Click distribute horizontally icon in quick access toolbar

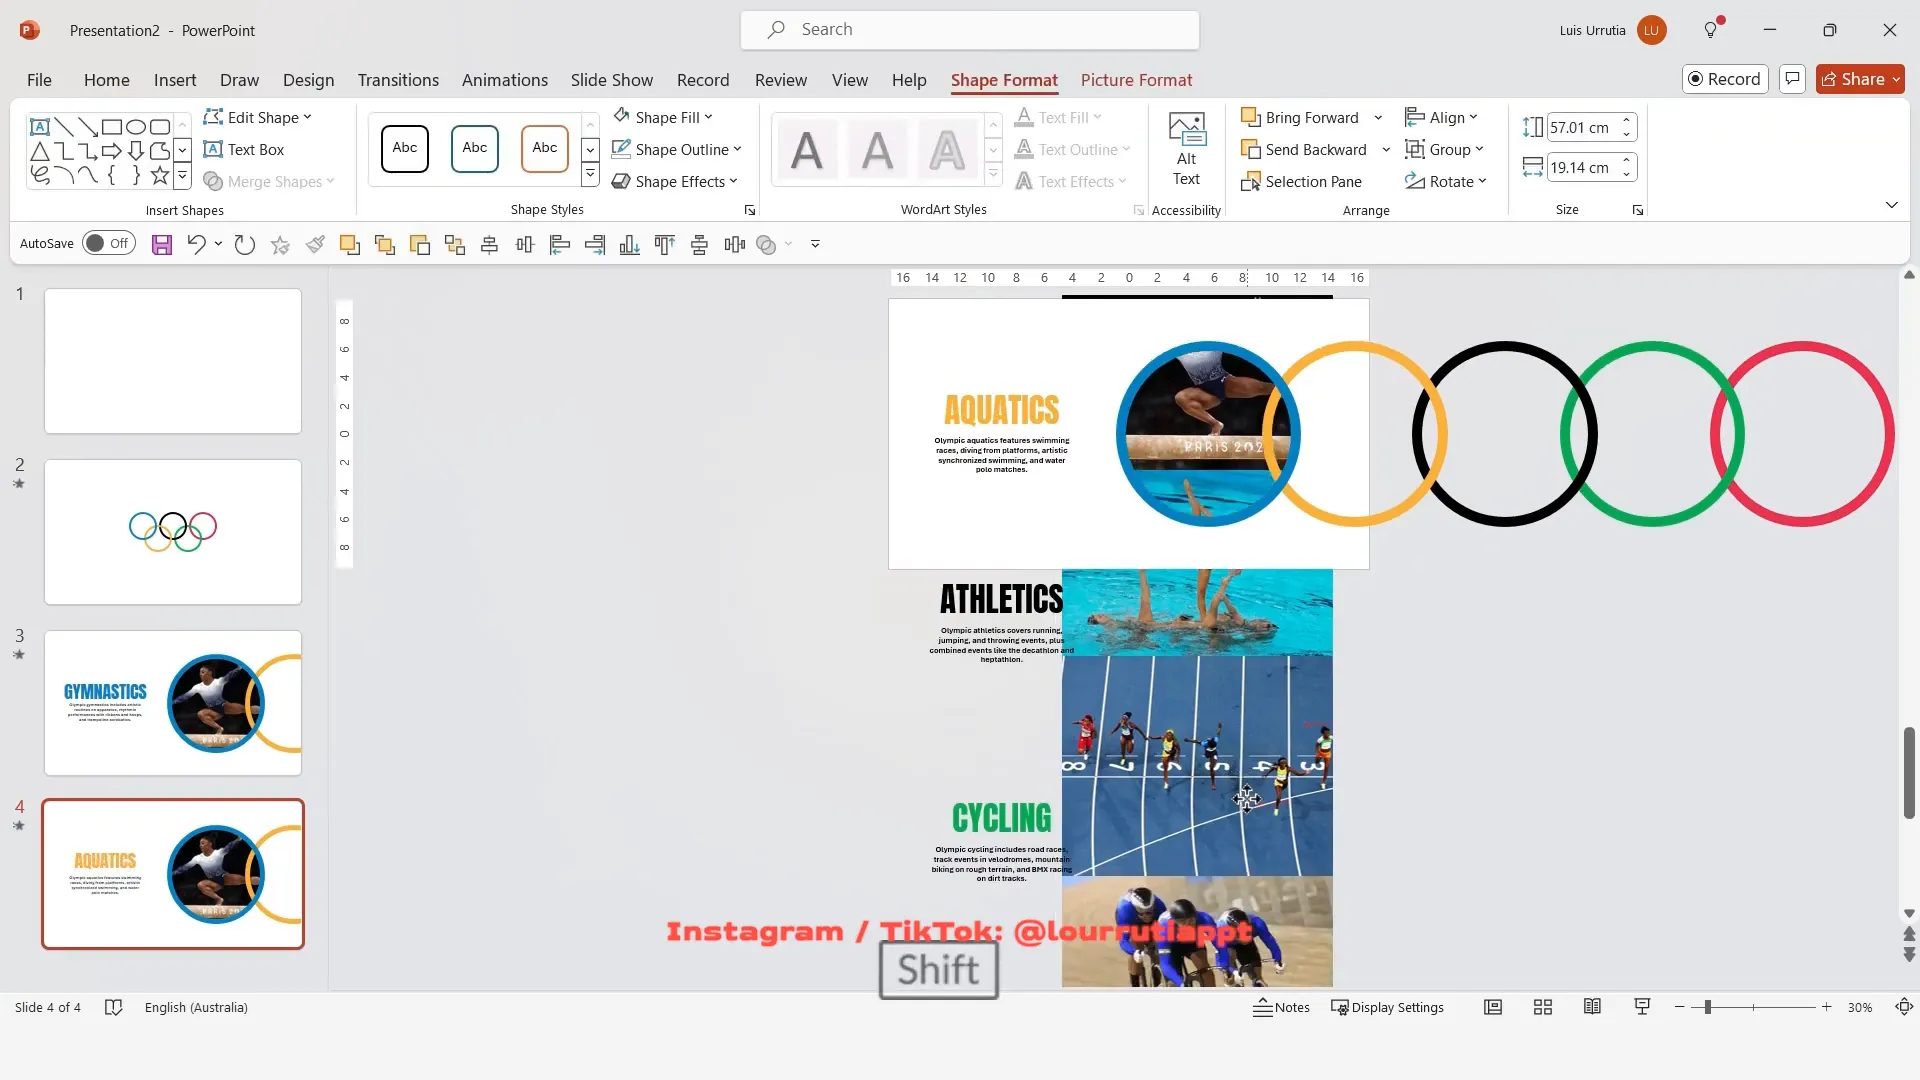[735, 244]
